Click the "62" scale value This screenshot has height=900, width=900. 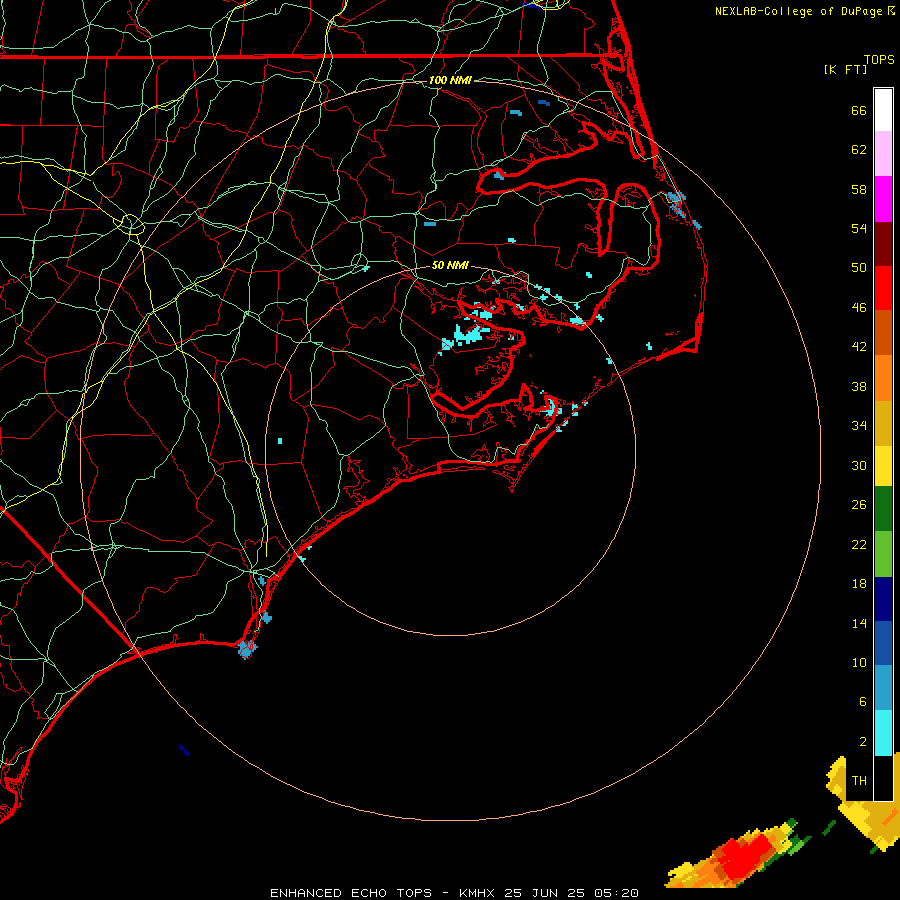click(859, 150)
